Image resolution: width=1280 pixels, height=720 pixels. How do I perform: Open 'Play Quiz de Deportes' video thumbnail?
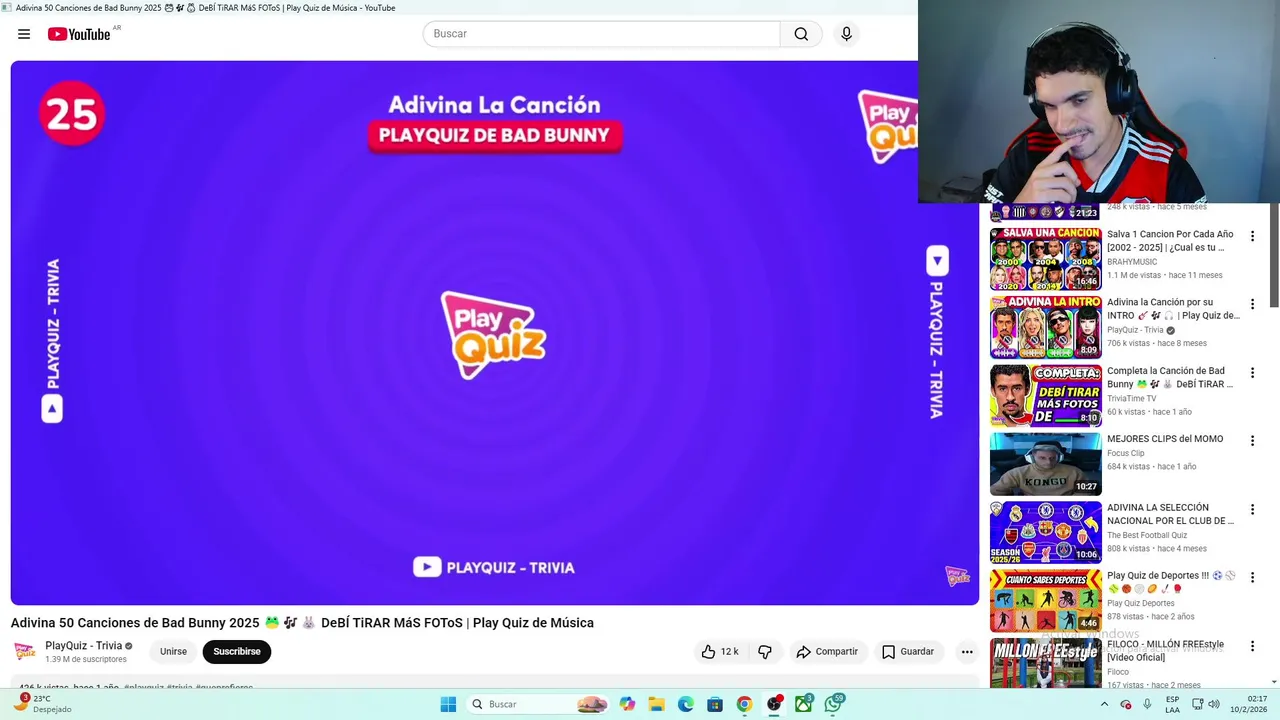1046,600
